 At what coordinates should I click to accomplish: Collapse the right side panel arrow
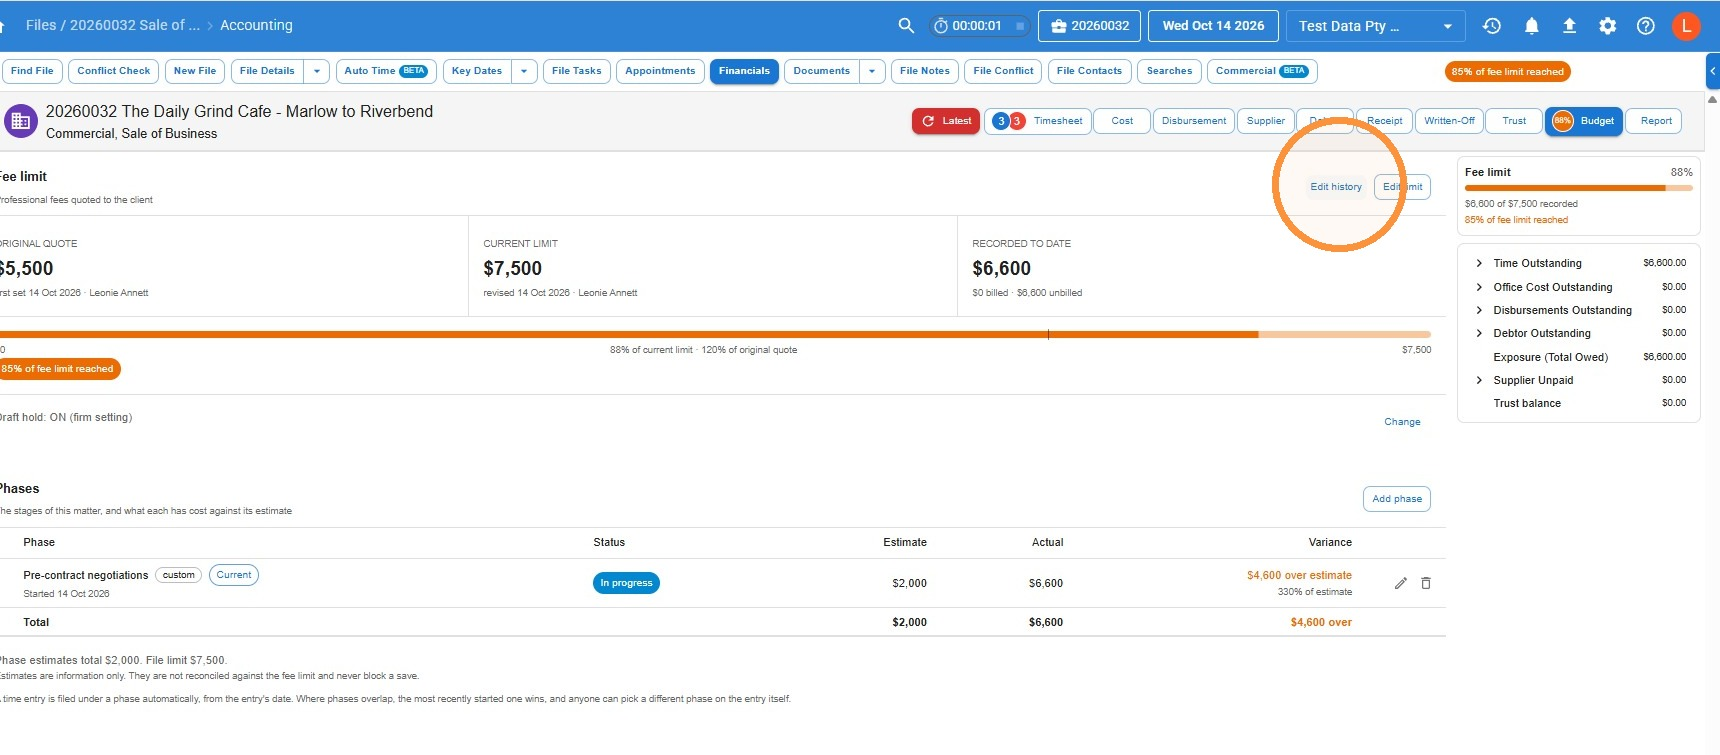coord(1713,71)
